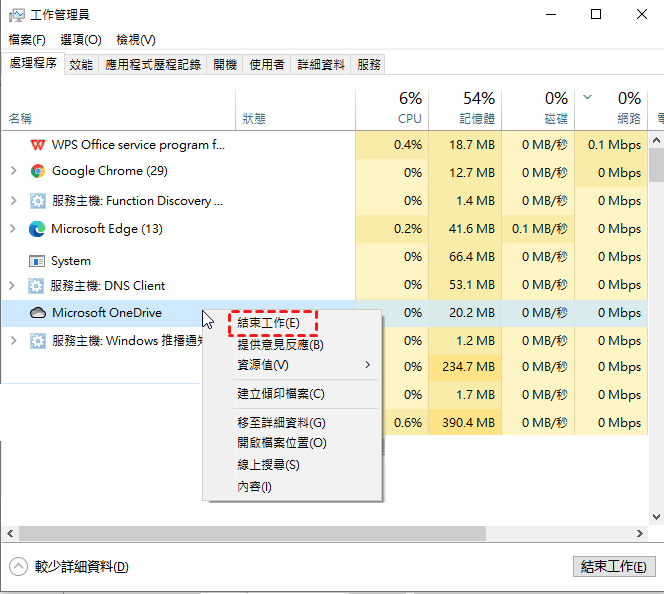Expand the Google Chrome (29) process group
664x594 pixels.
[14, 171]
